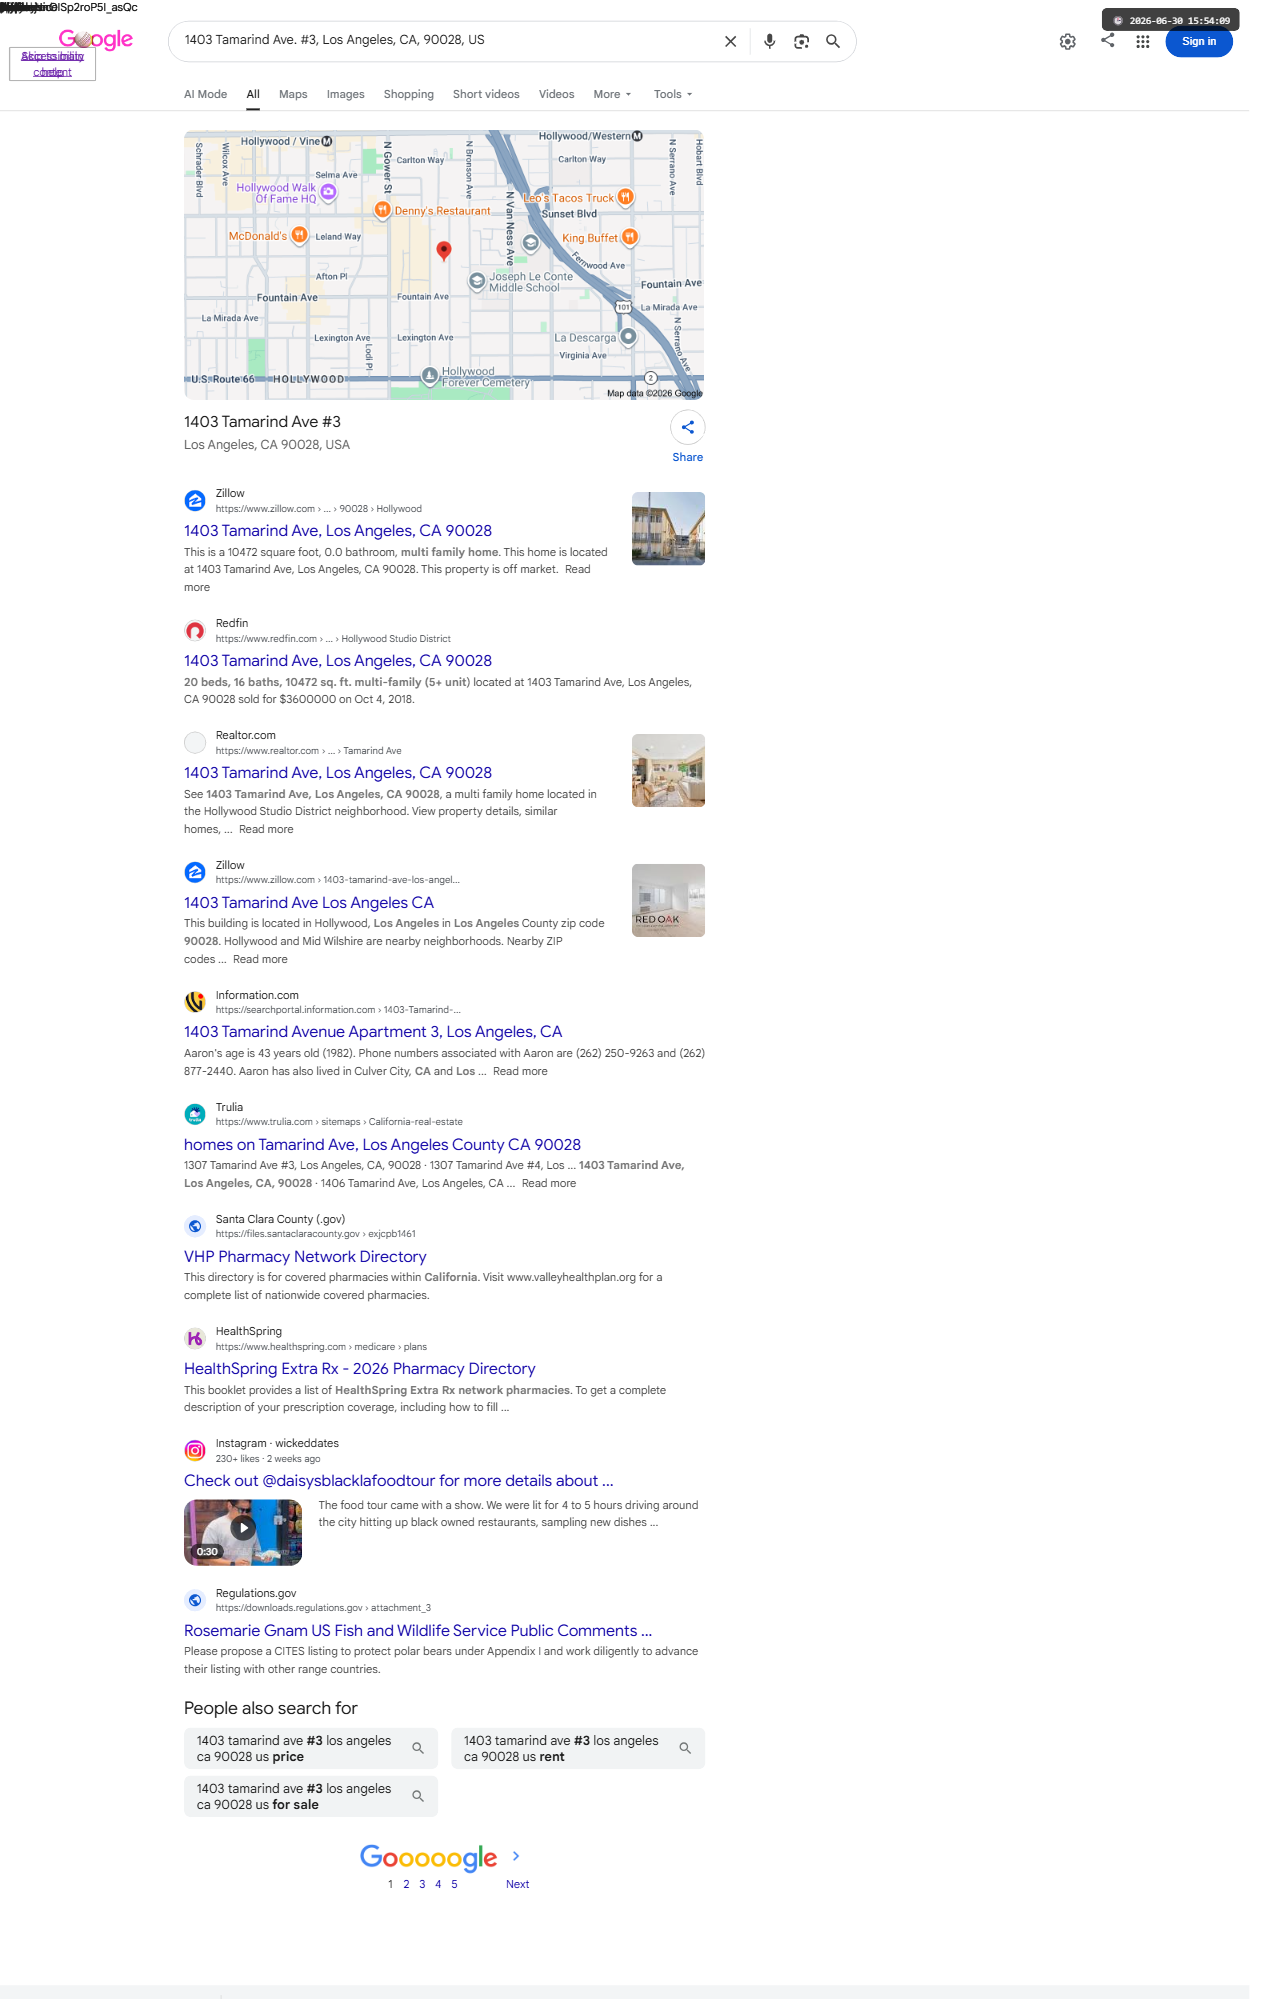Click the HealthSpring favicon

(x=195, y=1338)
